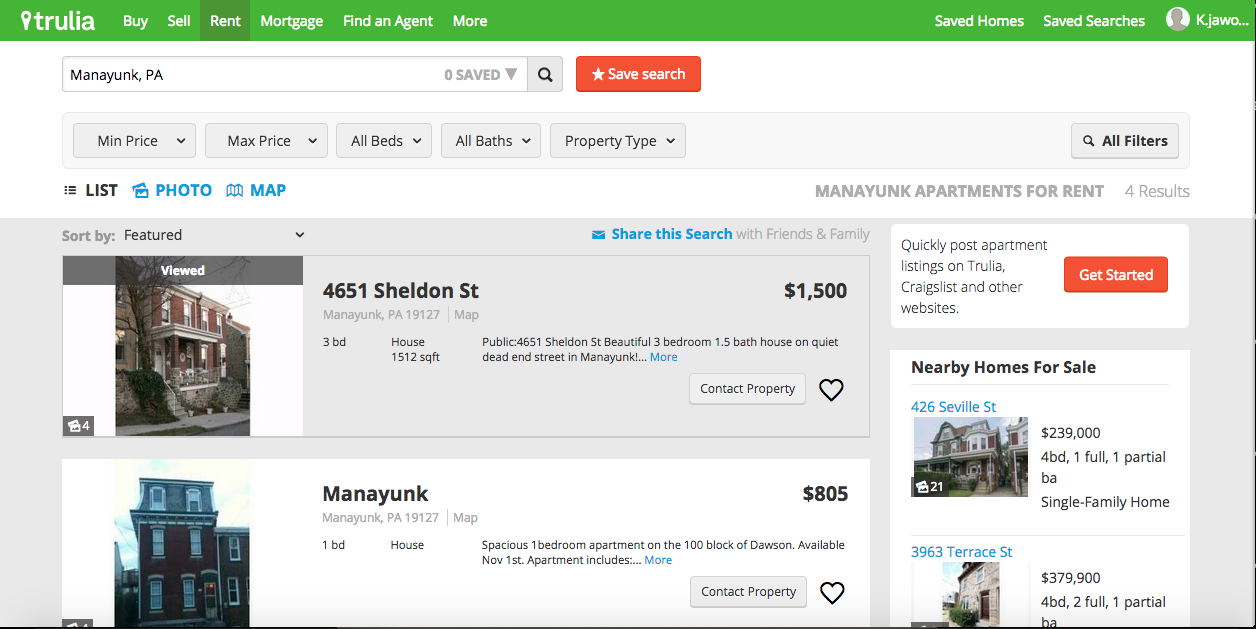Select the LIST view icon

71,190
